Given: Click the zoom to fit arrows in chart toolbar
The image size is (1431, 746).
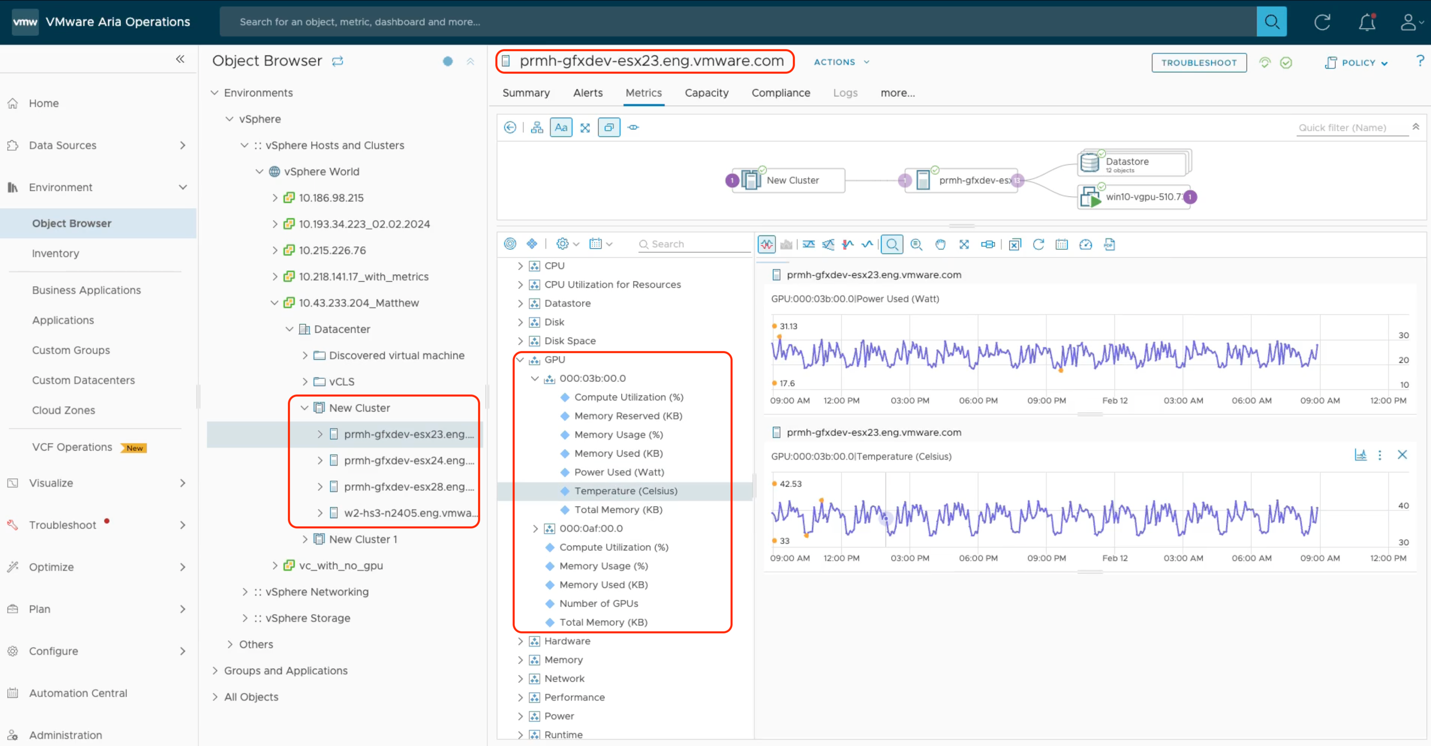Looking at the screenshot, I should click(x=964, y=244).
